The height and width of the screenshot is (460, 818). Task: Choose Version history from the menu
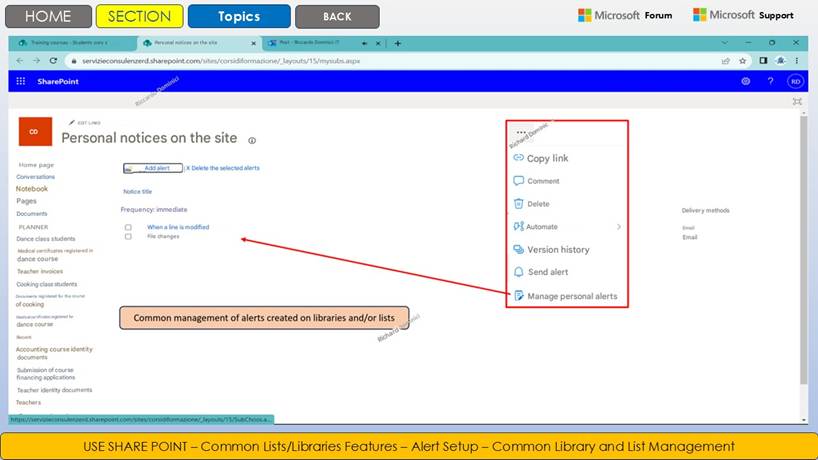tap(558, 249)
